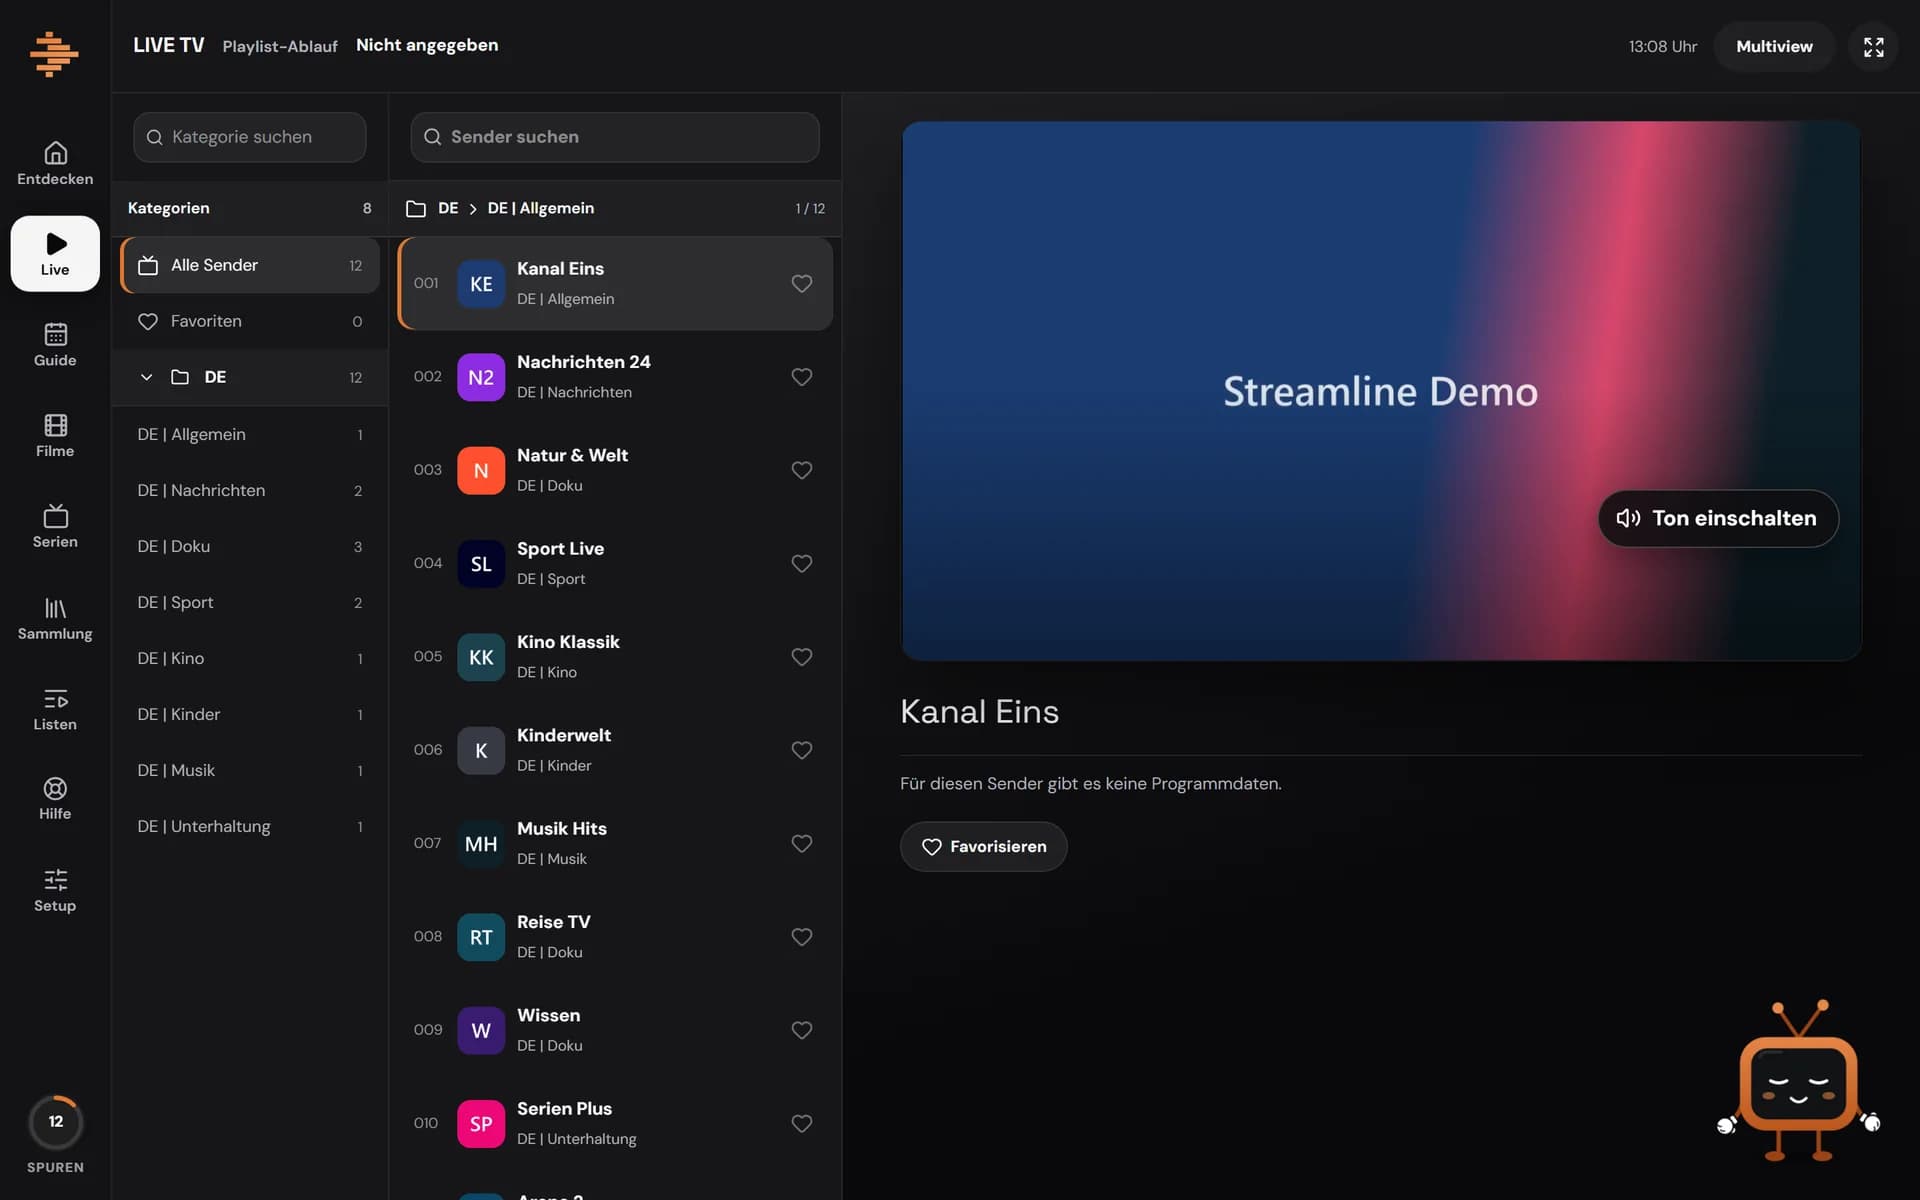Screen dimensions: 1920x1200
Task: Collapse the DE folder chevron
Action: [x=146, y=377]
